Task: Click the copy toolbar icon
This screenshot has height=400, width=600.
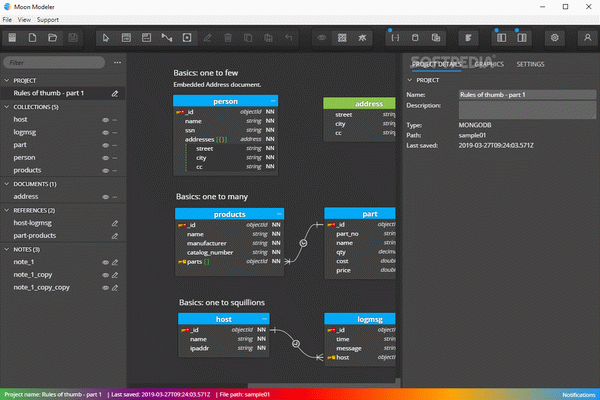Action: point(248,38)
